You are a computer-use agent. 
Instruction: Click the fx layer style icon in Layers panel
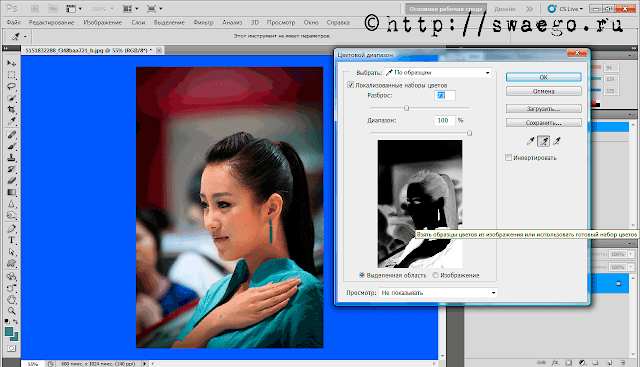[x=555, y=362]
